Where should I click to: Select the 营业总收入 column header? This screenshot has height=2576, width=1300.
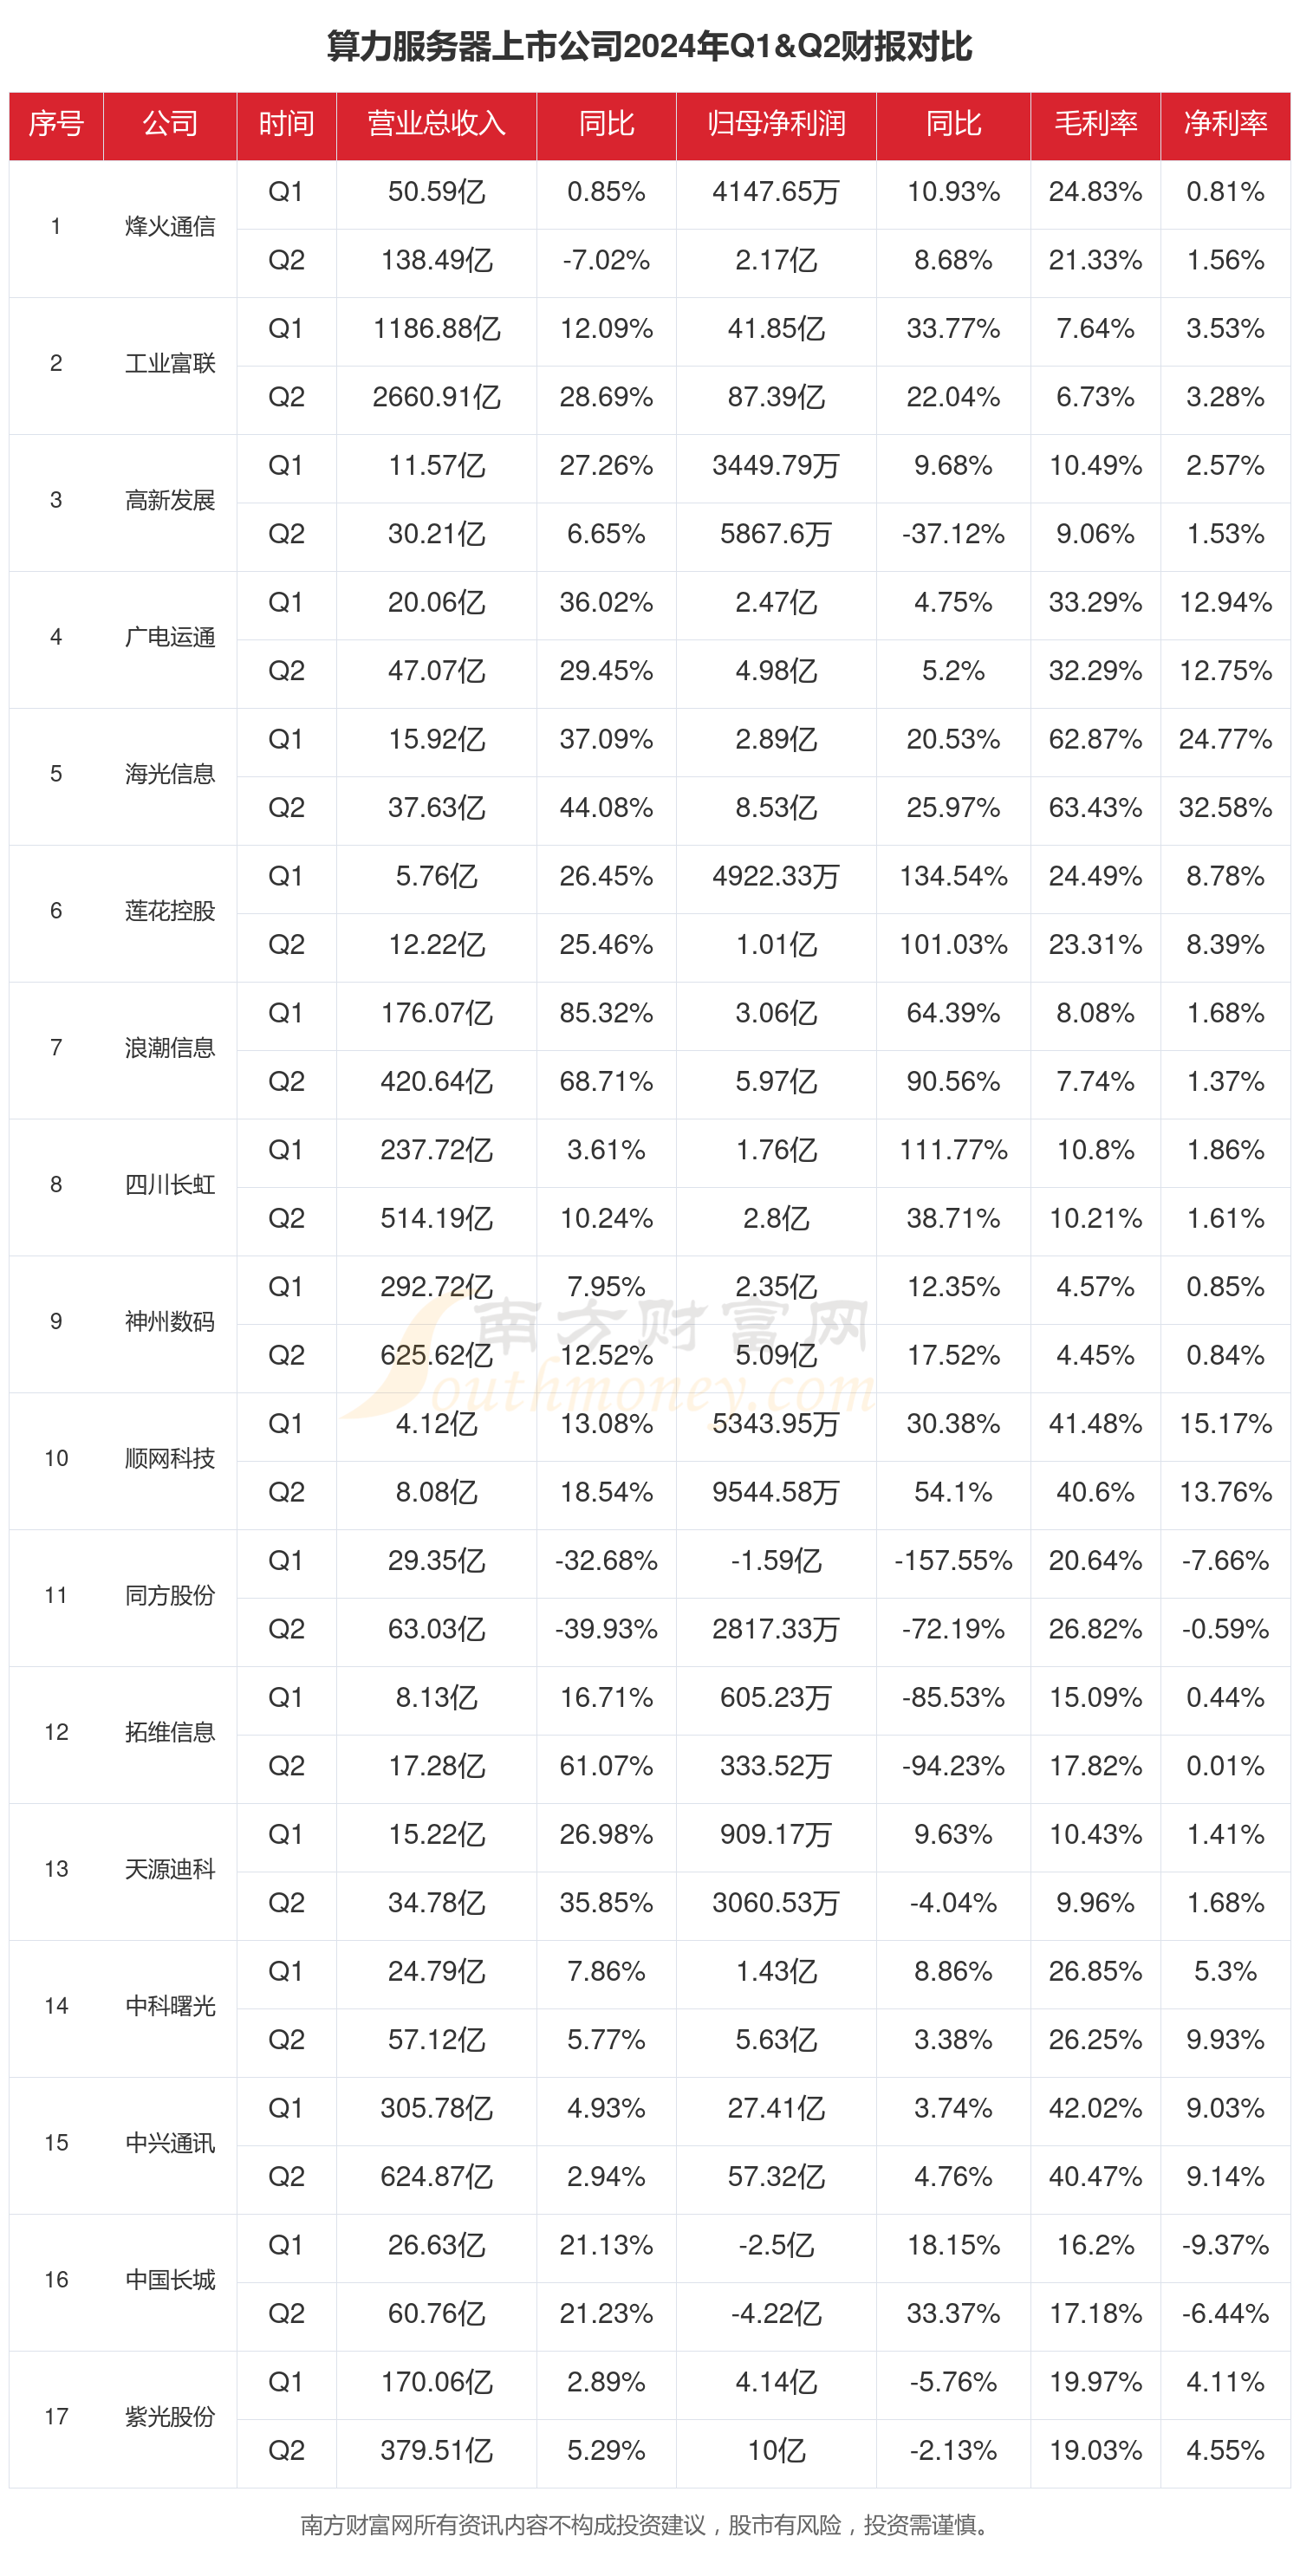click(x=436, y=124)
